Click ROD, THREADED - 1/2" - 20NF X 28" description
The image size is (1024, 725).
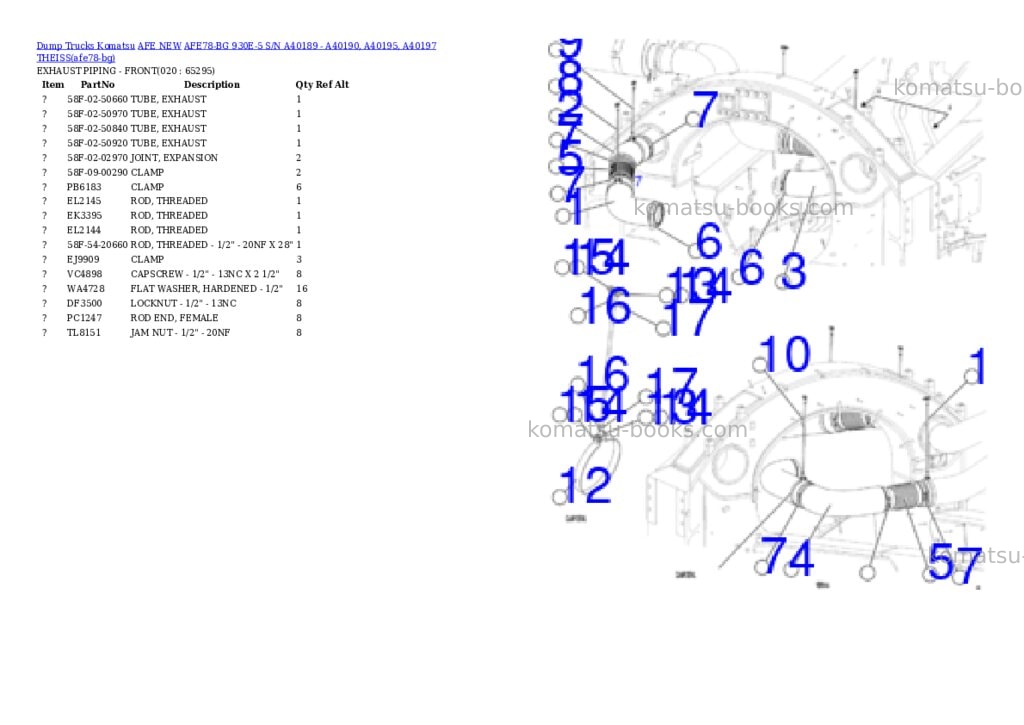(x=212, y=245)
